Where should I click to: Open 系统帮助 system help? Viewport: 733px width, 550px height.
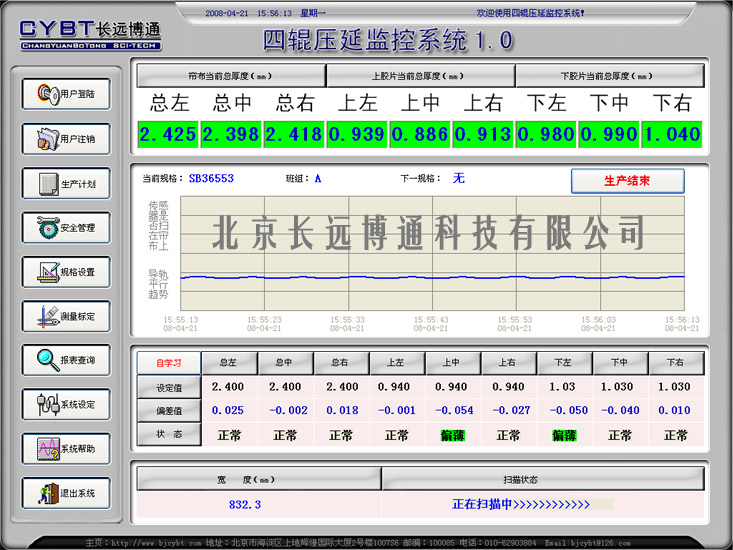[66, 449]
